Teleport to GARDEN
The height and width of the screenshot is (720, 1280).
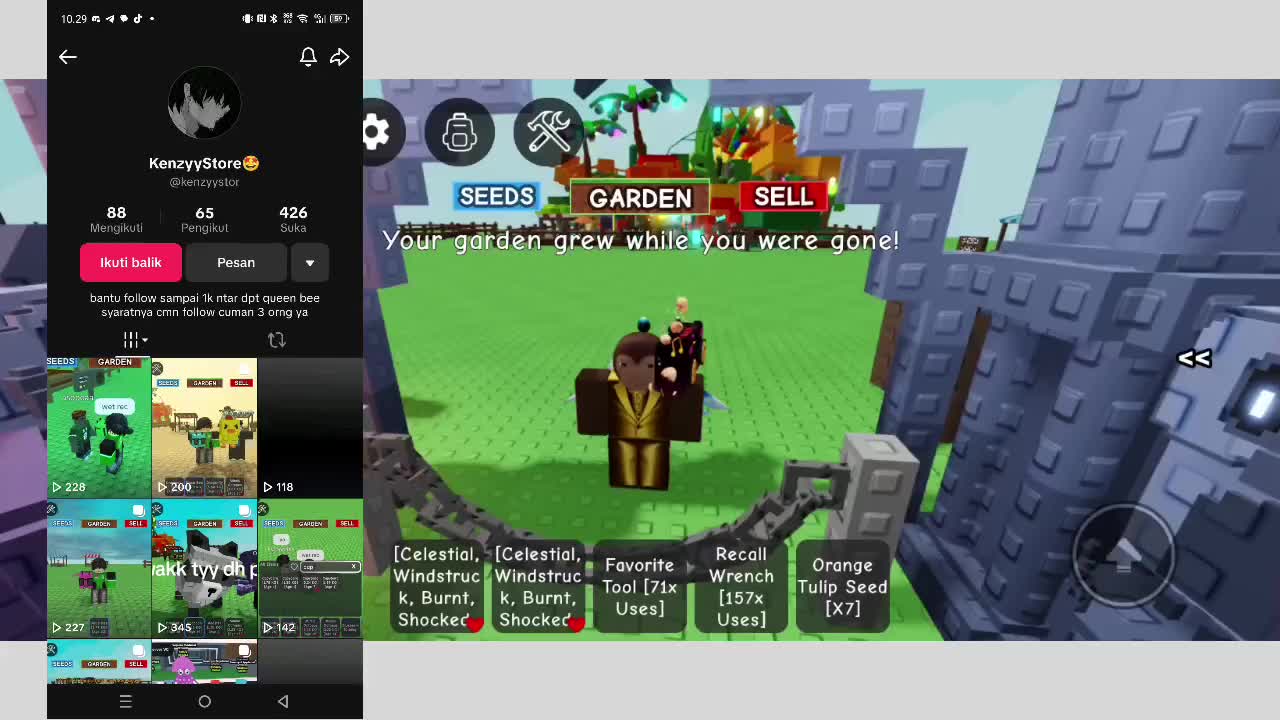(640, 197)
